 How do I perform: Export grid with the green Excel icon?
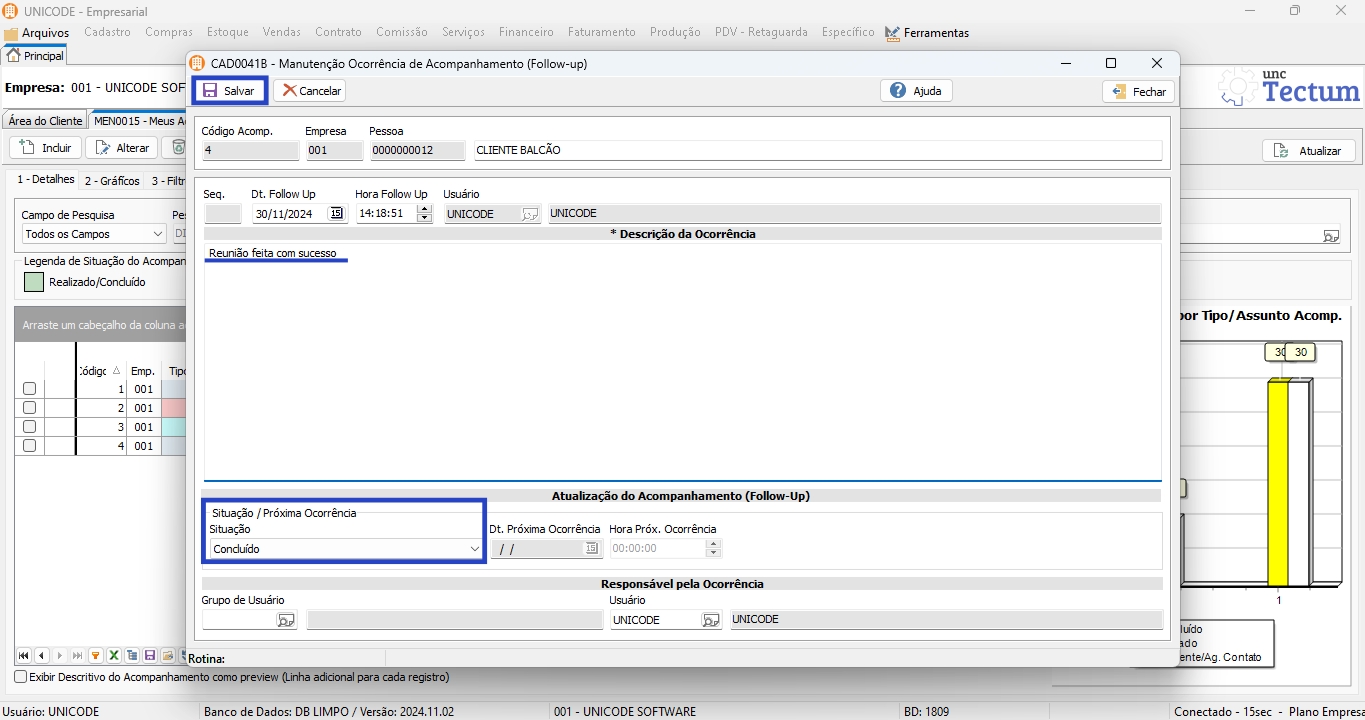point(114,656)
